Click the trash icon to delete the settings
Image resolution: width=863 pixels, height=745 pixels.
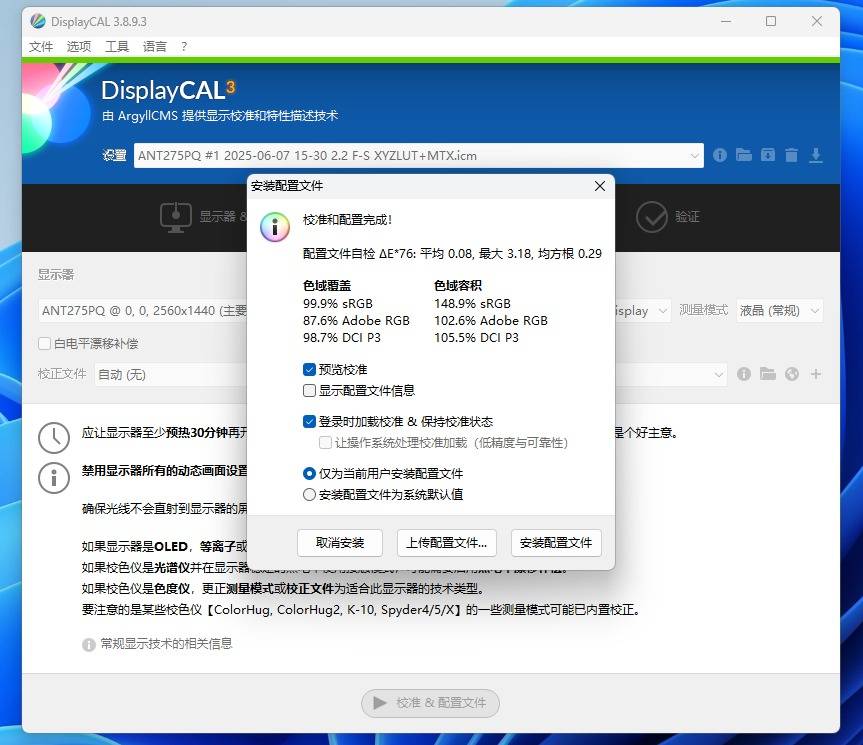point(791,155)
